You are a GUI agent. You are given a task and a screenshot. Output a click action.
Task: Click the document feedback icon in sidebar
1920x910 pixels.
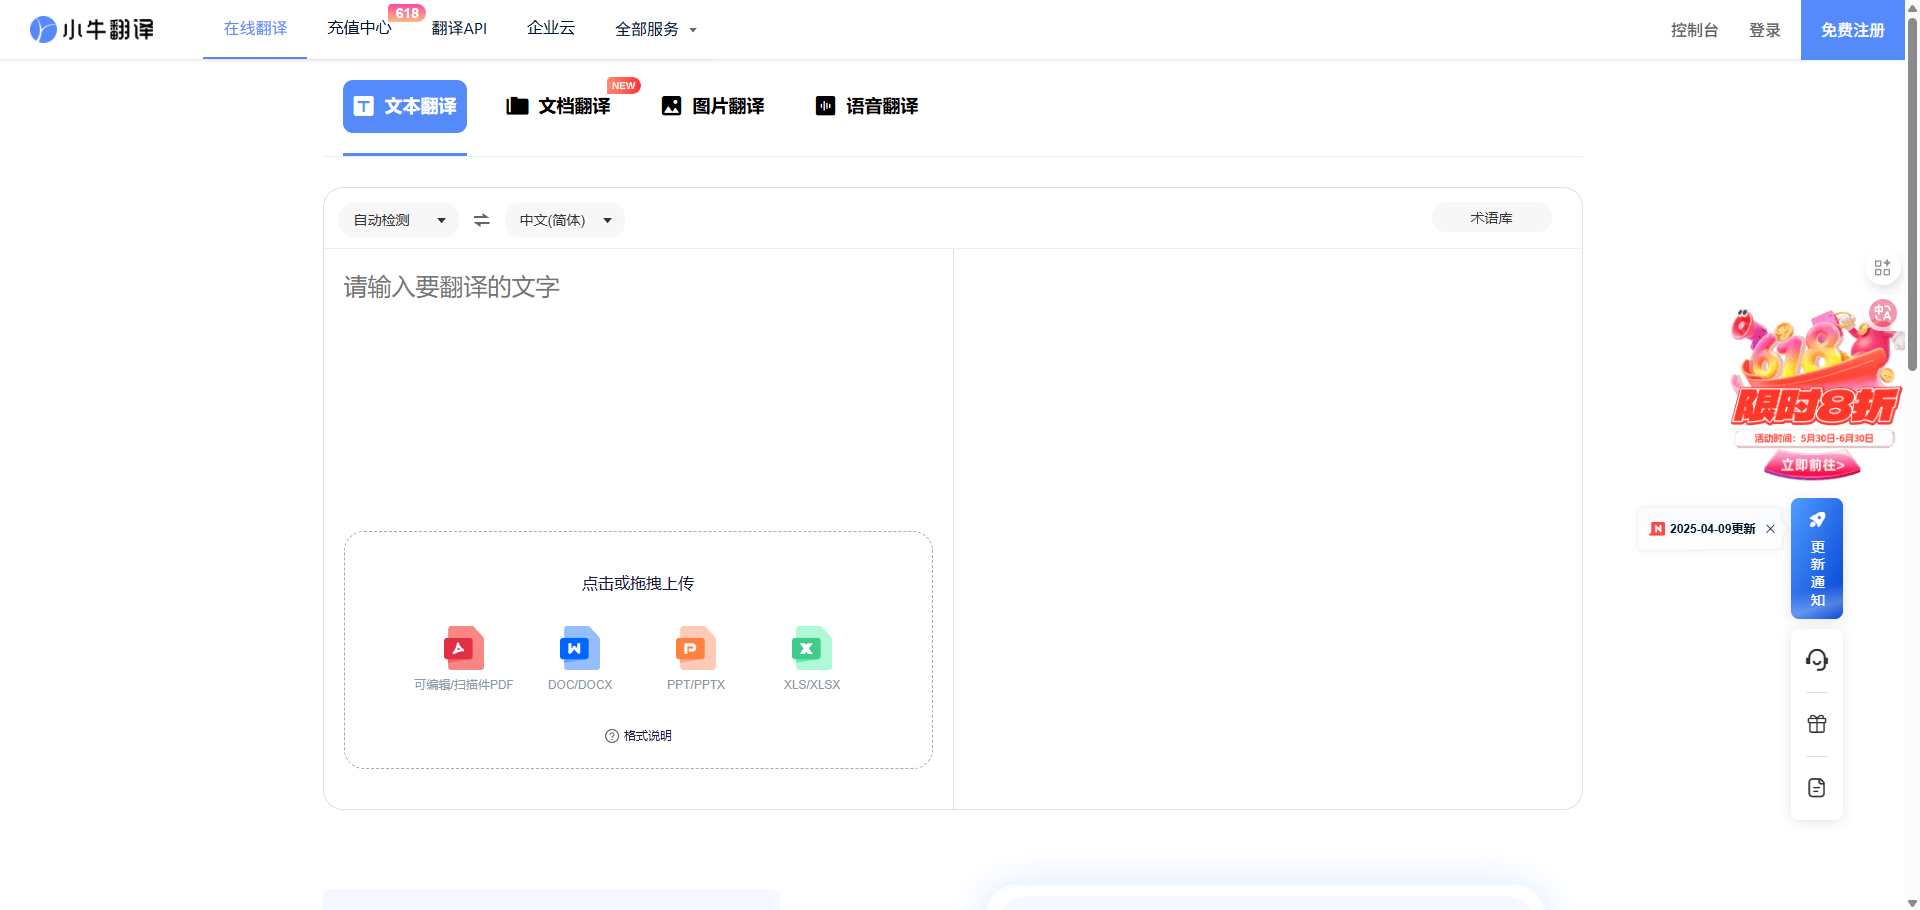tap(1816, 788)
